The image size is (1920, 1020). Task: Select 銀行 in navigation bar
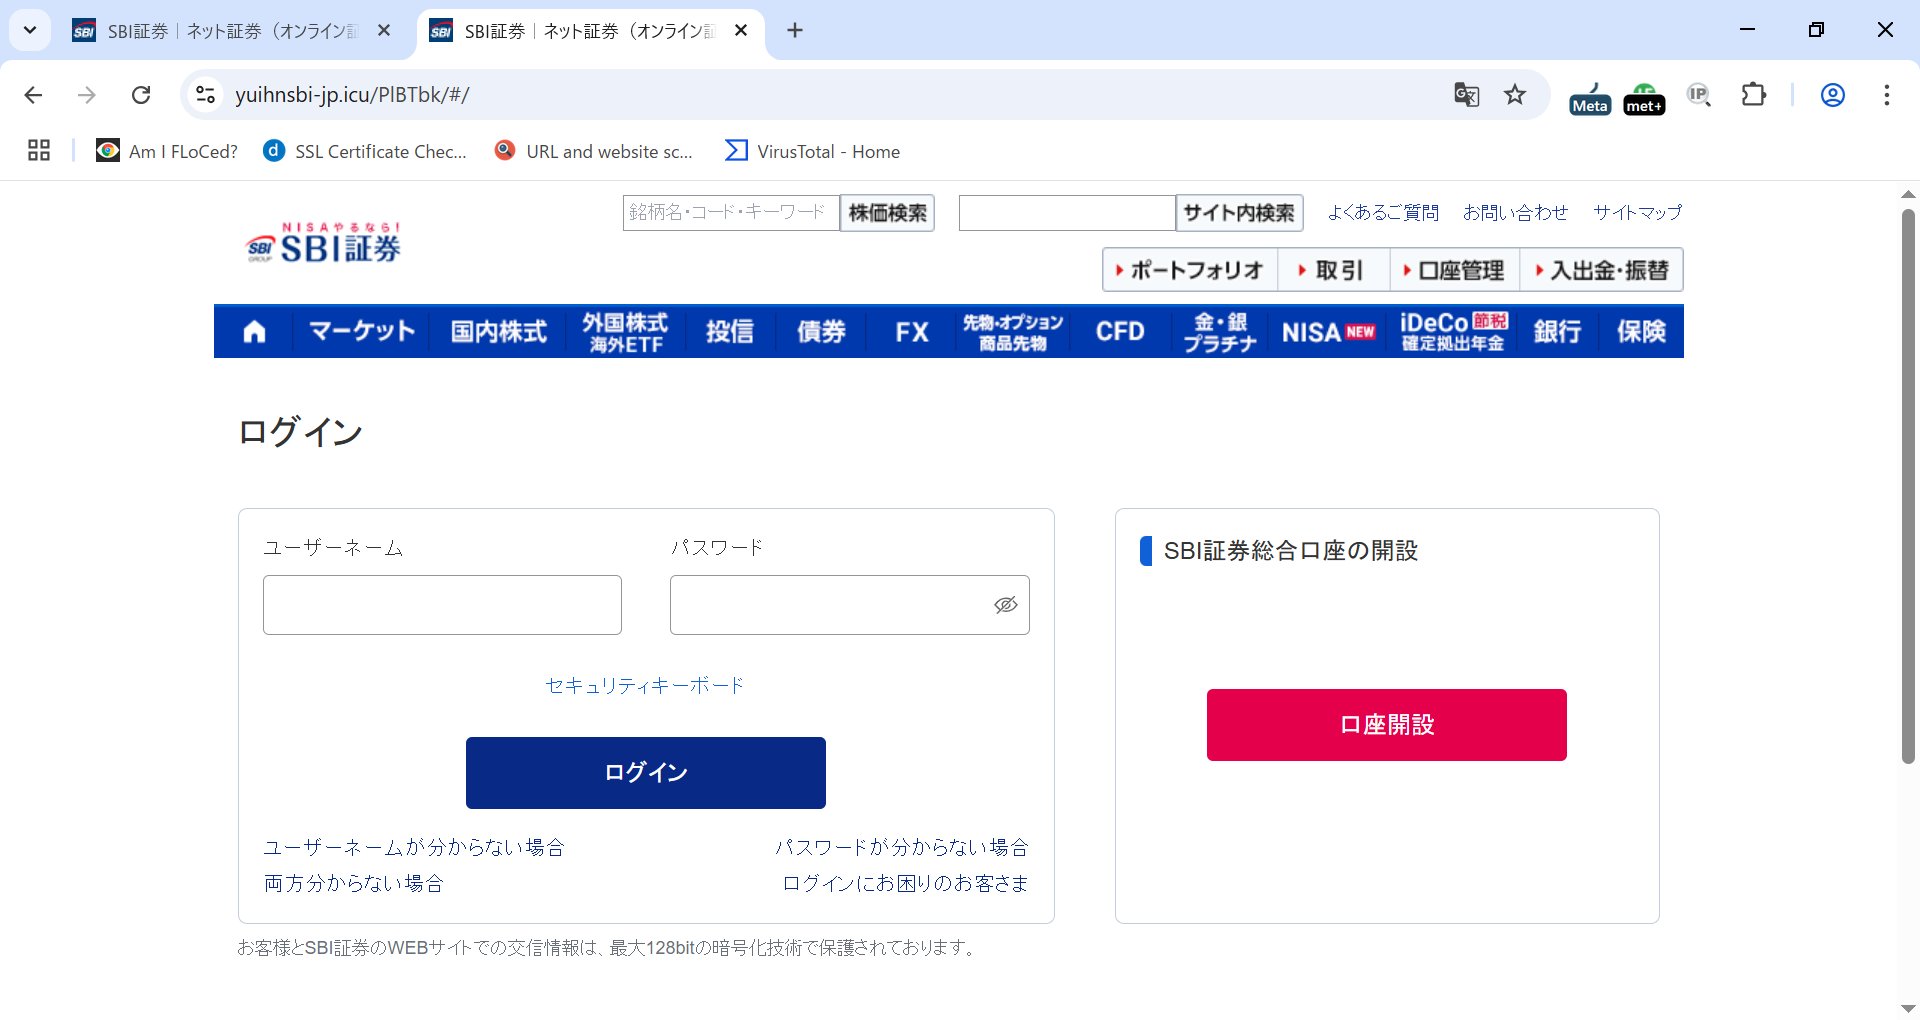click(x=1557, y=332)
